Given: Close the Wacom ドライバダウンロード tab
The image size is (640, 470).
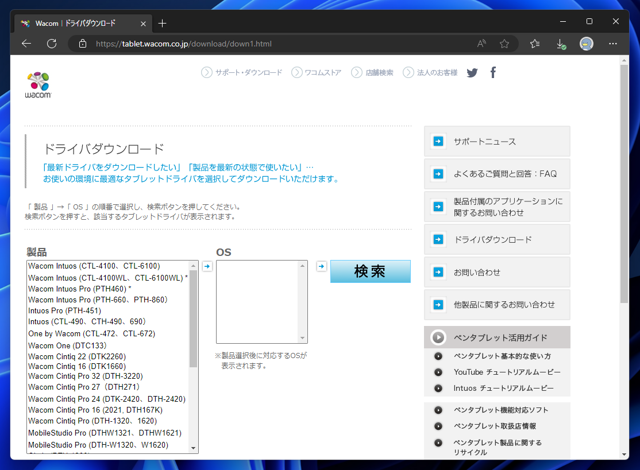Looking at the screenshot, I should [143, 24].
